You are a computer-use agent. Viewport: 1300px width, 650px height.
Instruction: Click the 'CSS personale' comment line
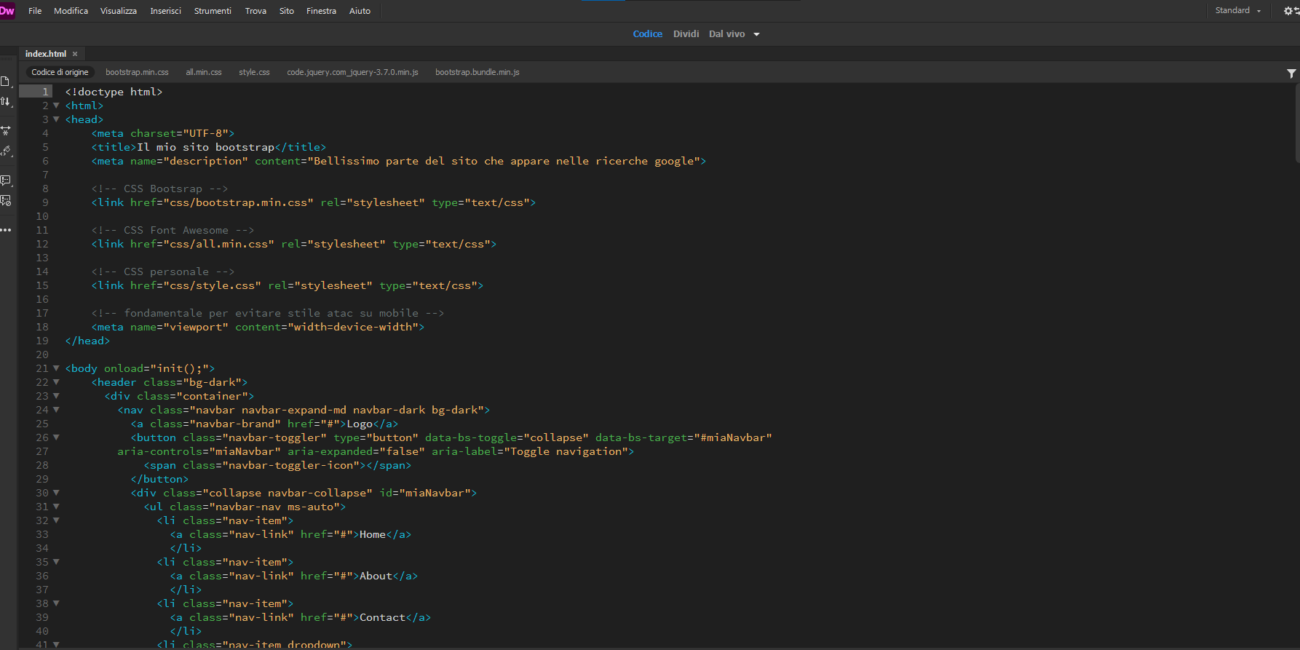163,272
